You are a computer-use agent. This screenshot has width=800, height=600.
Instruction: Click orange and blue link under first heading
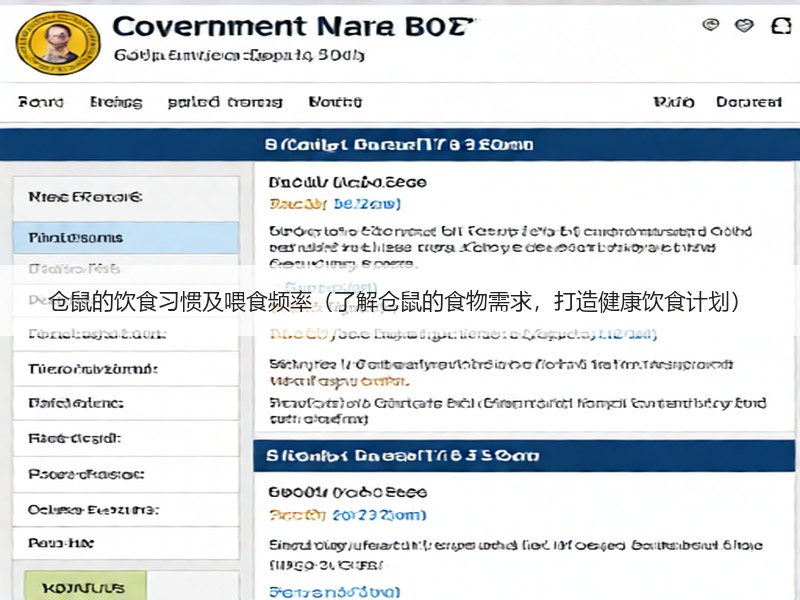click(335, 204)
